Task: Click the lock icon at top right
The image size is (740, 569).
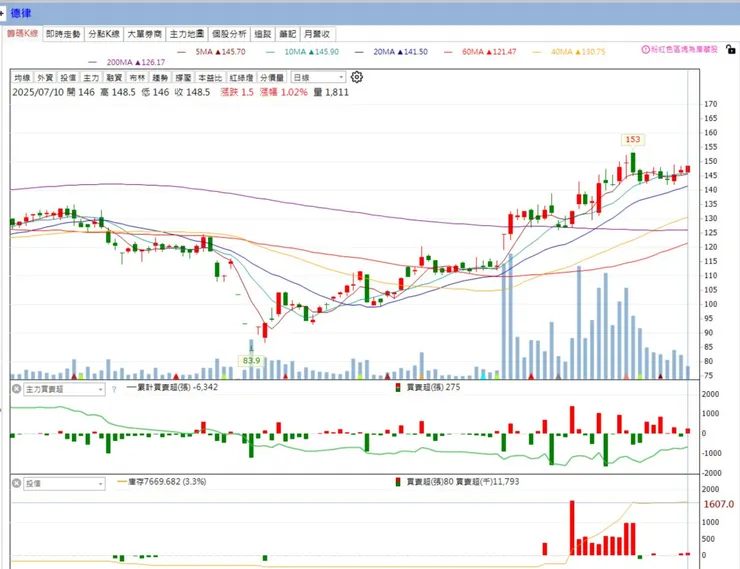Action: pyautogui.click(x=730, y=49)
